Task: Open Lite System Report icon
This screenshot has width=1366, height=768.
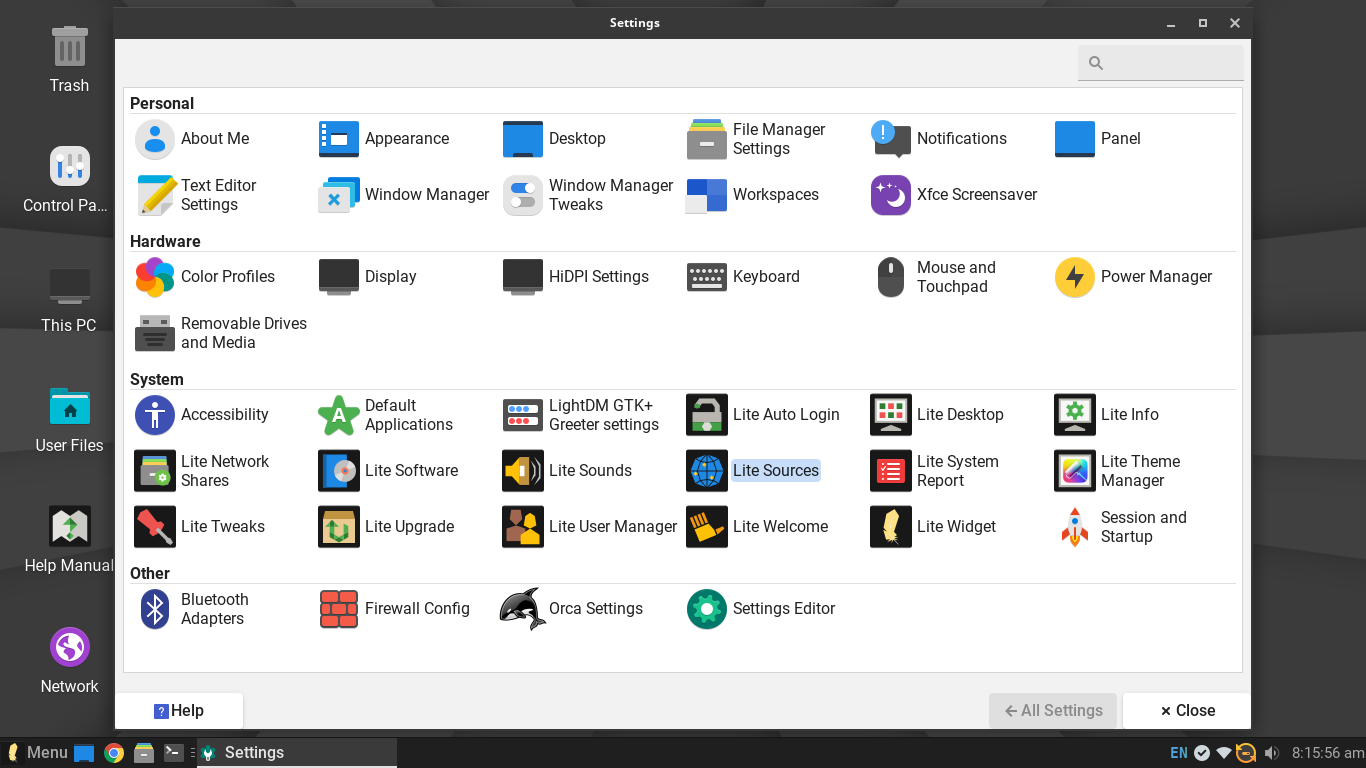Action: coord(891,471)
